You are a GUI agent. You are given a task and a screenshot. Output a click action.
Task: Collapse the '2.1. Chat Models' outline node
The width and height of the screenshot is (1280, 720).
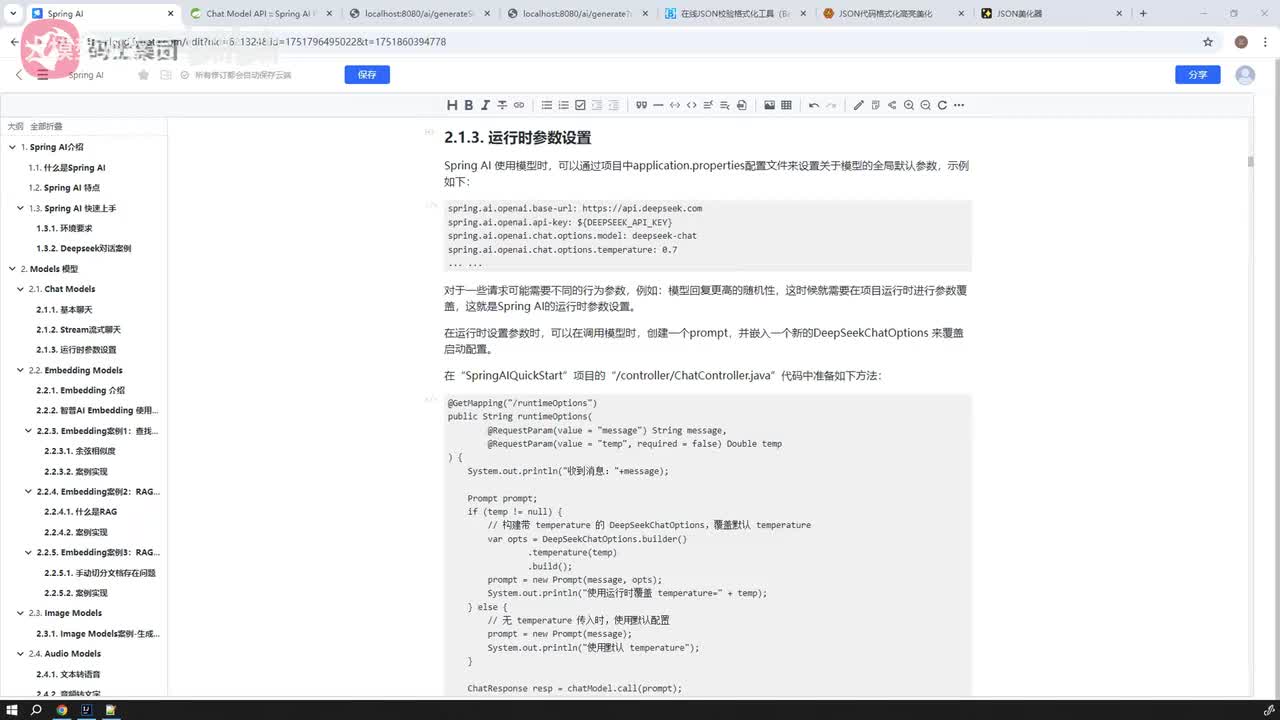pyautogui.click(x=20, y=289)
